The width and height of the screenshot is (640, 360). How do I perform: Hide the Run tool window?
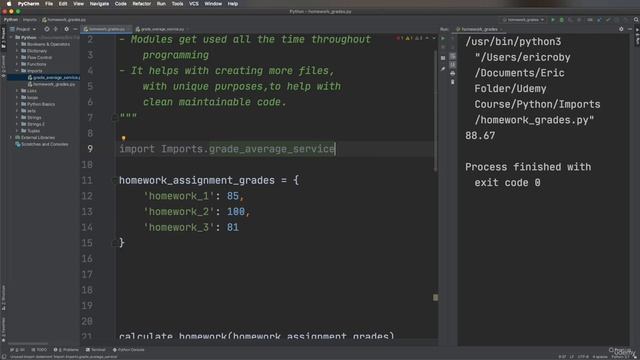pyautogui.click(x=630, y=29)
